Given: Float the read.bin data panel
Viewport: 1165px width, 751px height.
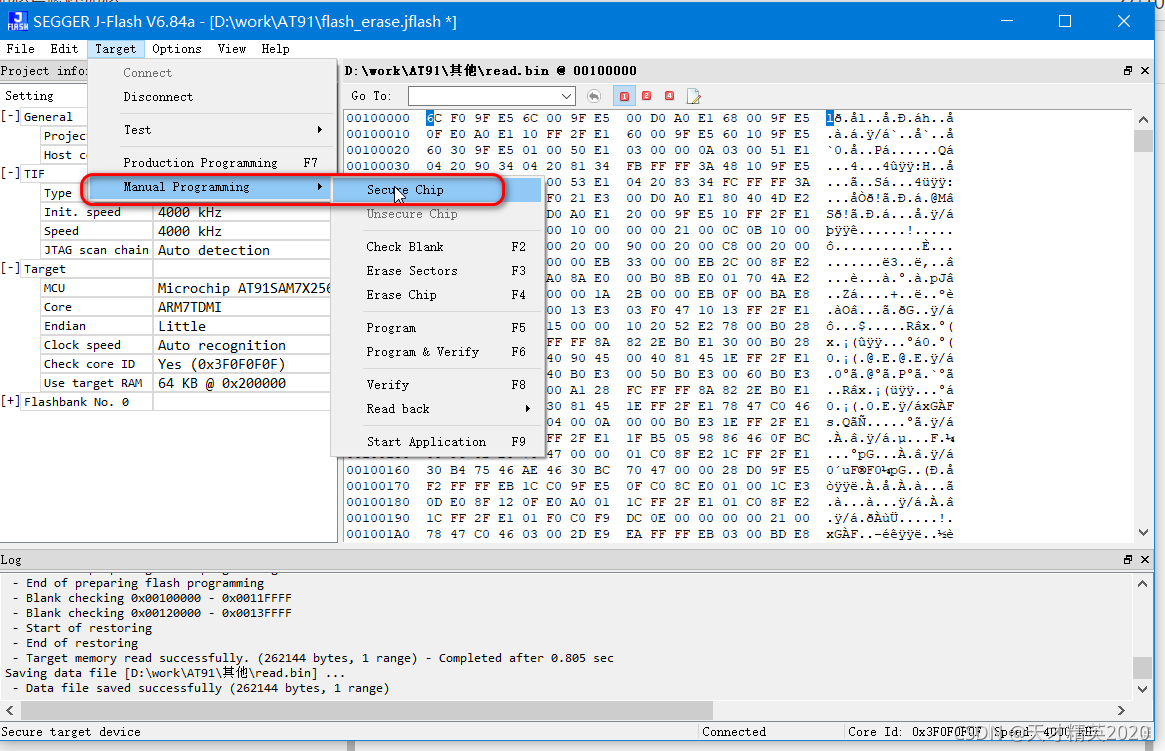Looking at the screenshot, I should tap(1128, 71).
